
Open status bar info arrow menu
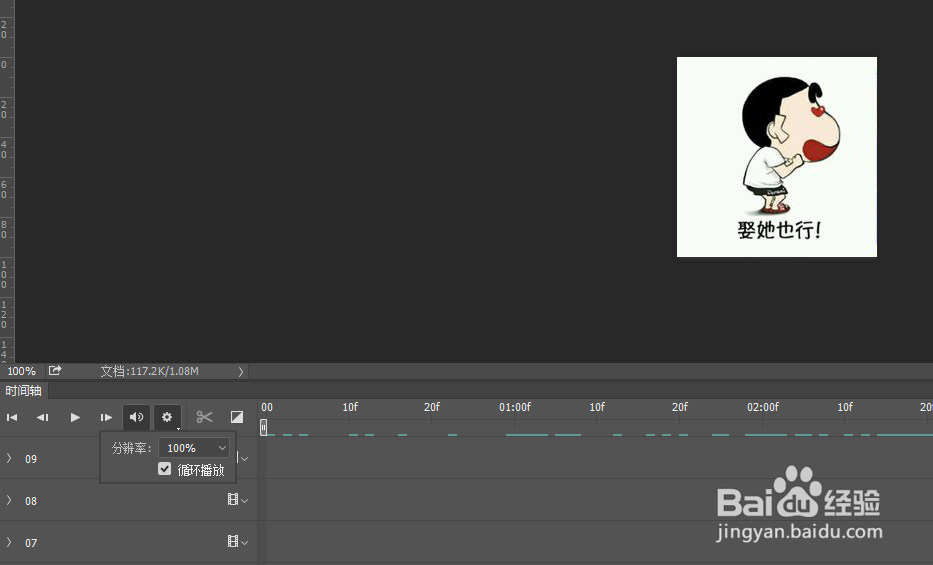point(241,372)
